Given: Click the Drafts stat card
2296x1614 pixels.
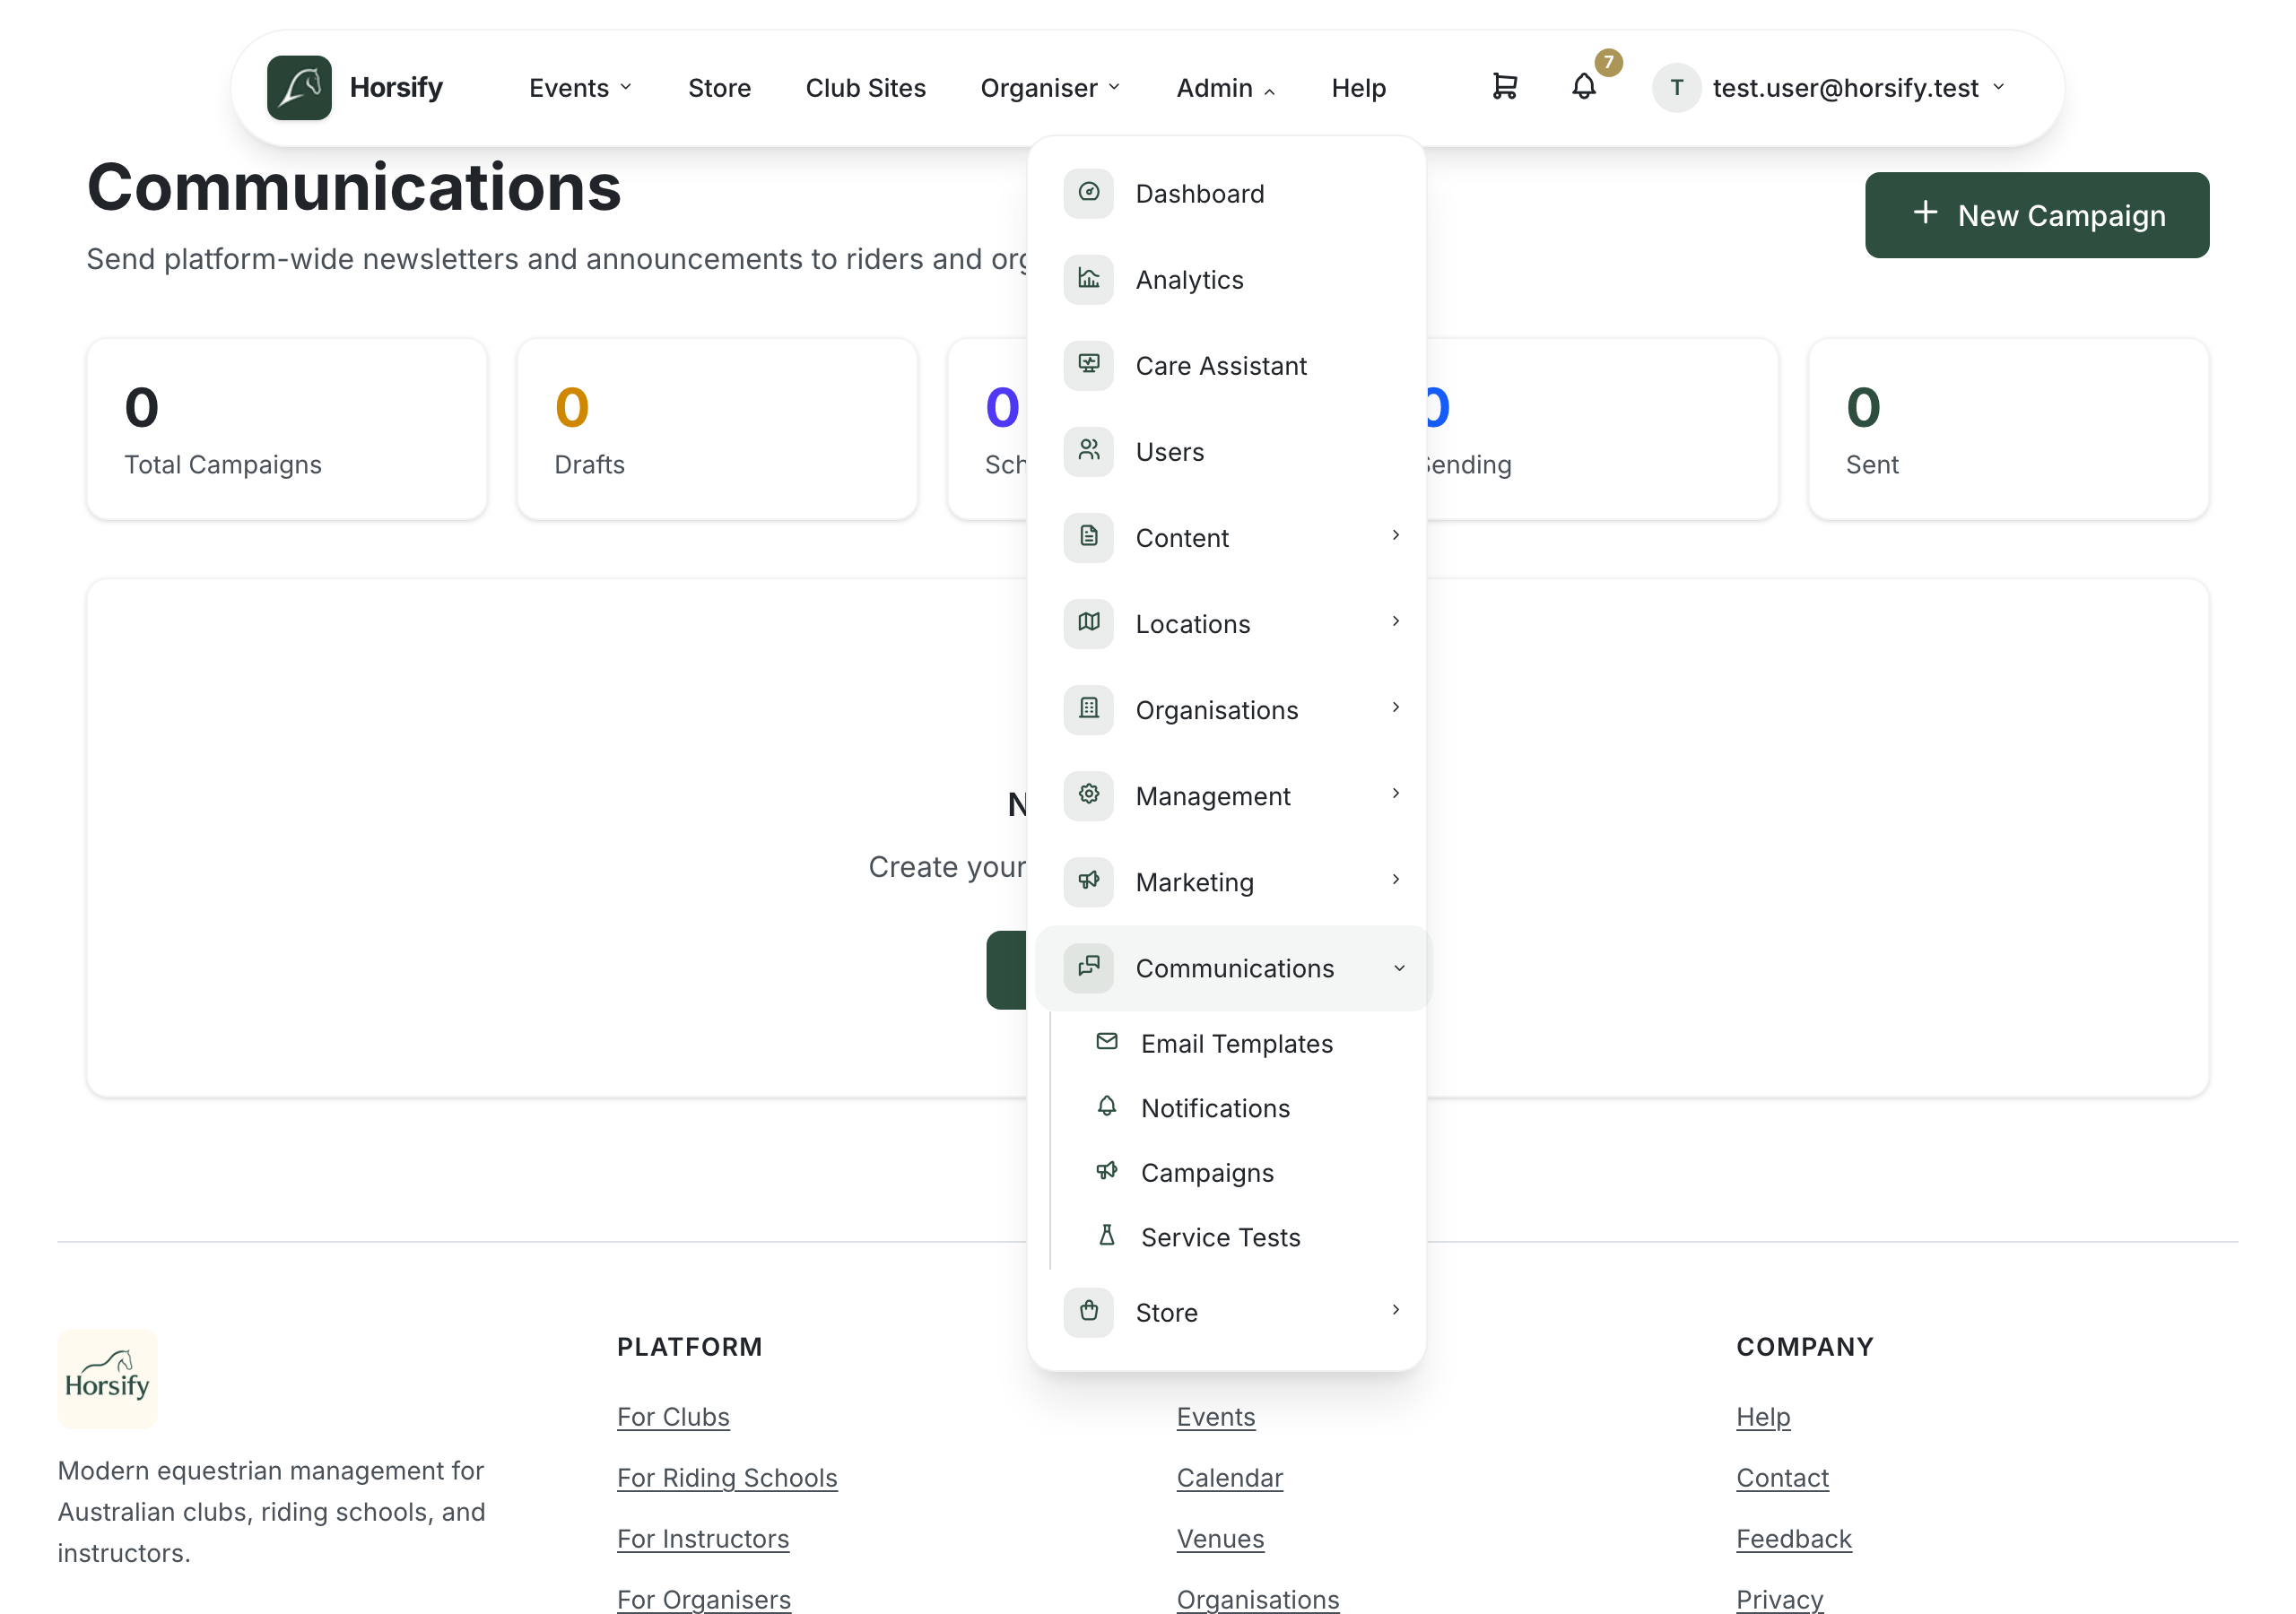Looking at the screenshot, I should point(717,429).
